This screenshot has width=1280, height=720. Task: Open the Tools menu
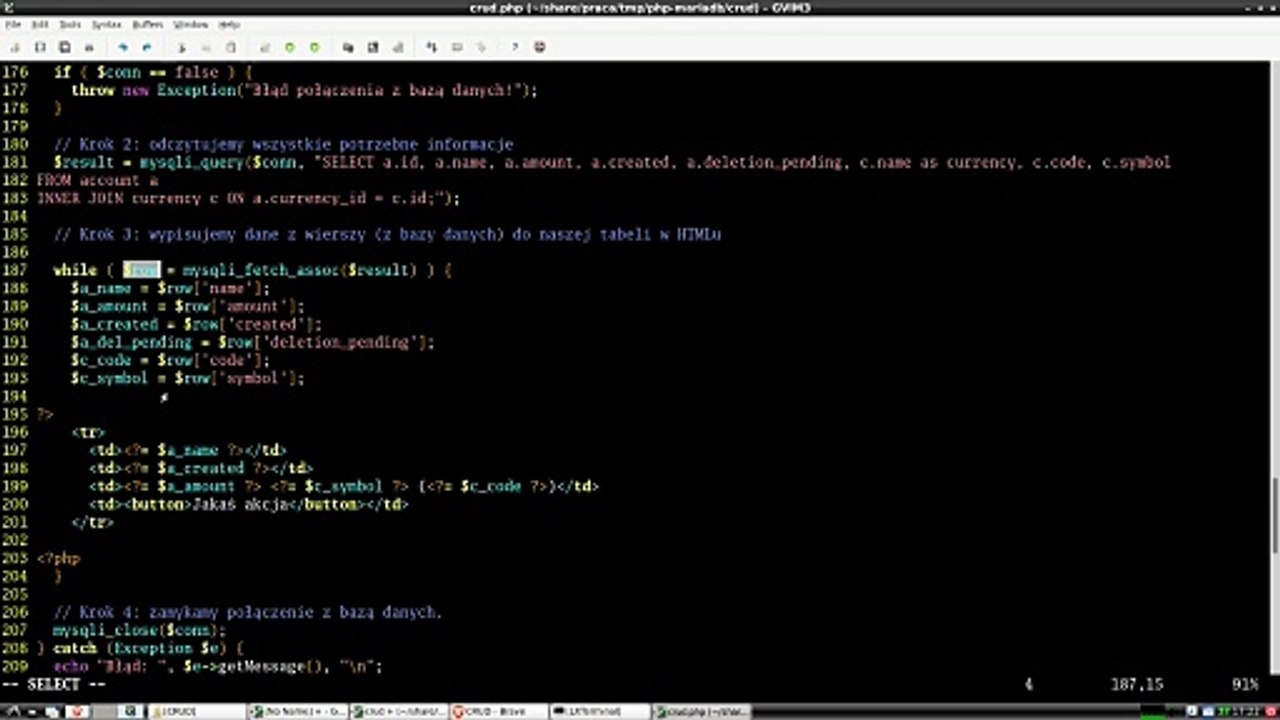click(70, 24)
